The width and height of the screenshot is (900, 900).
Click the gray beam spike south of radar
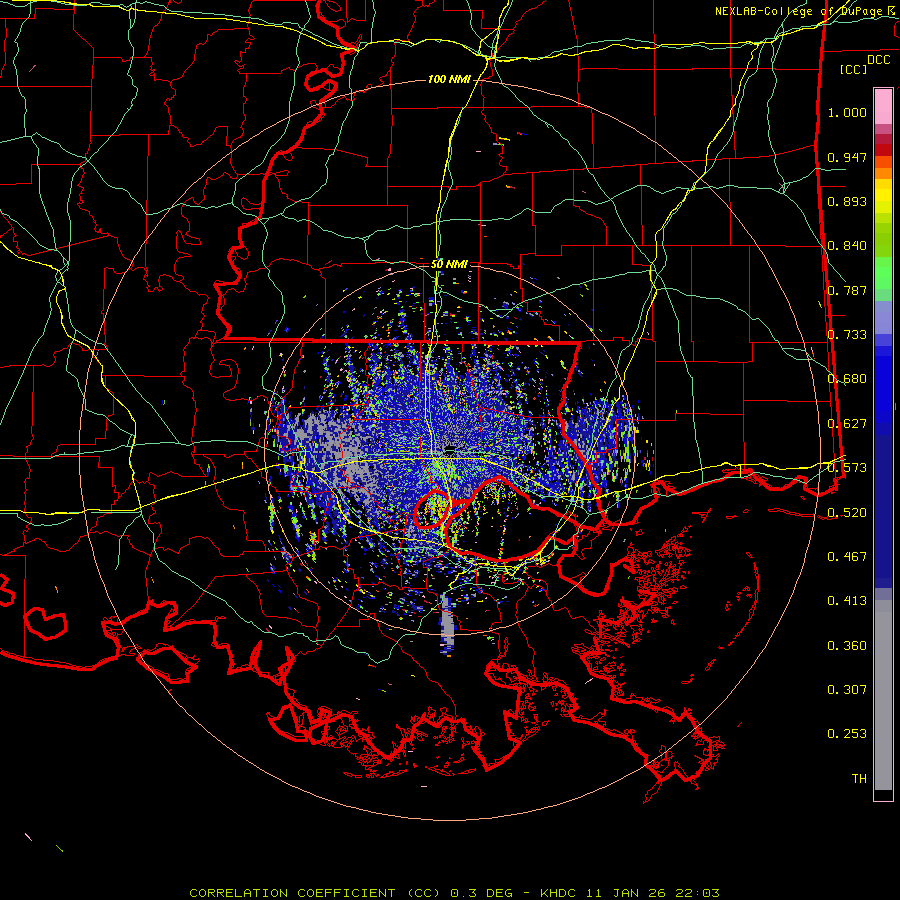[x=447, y=624]
